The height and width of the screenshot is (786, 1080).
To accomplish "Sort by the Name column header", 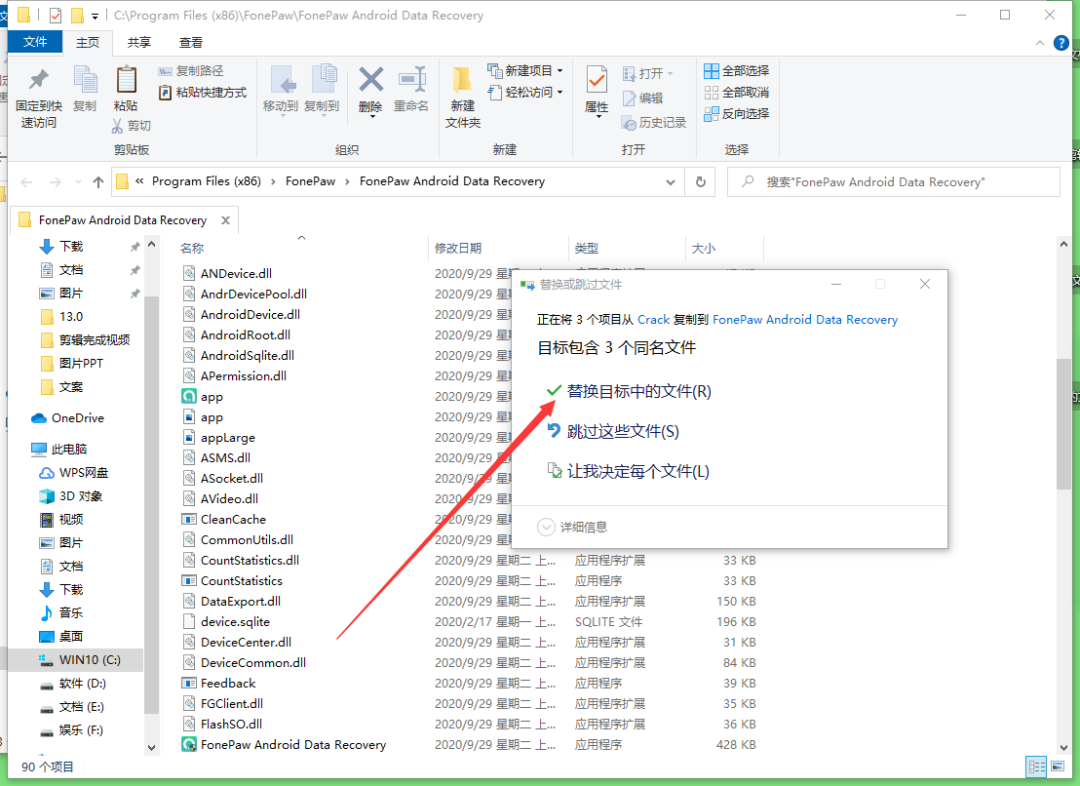I will coord(192,248).
